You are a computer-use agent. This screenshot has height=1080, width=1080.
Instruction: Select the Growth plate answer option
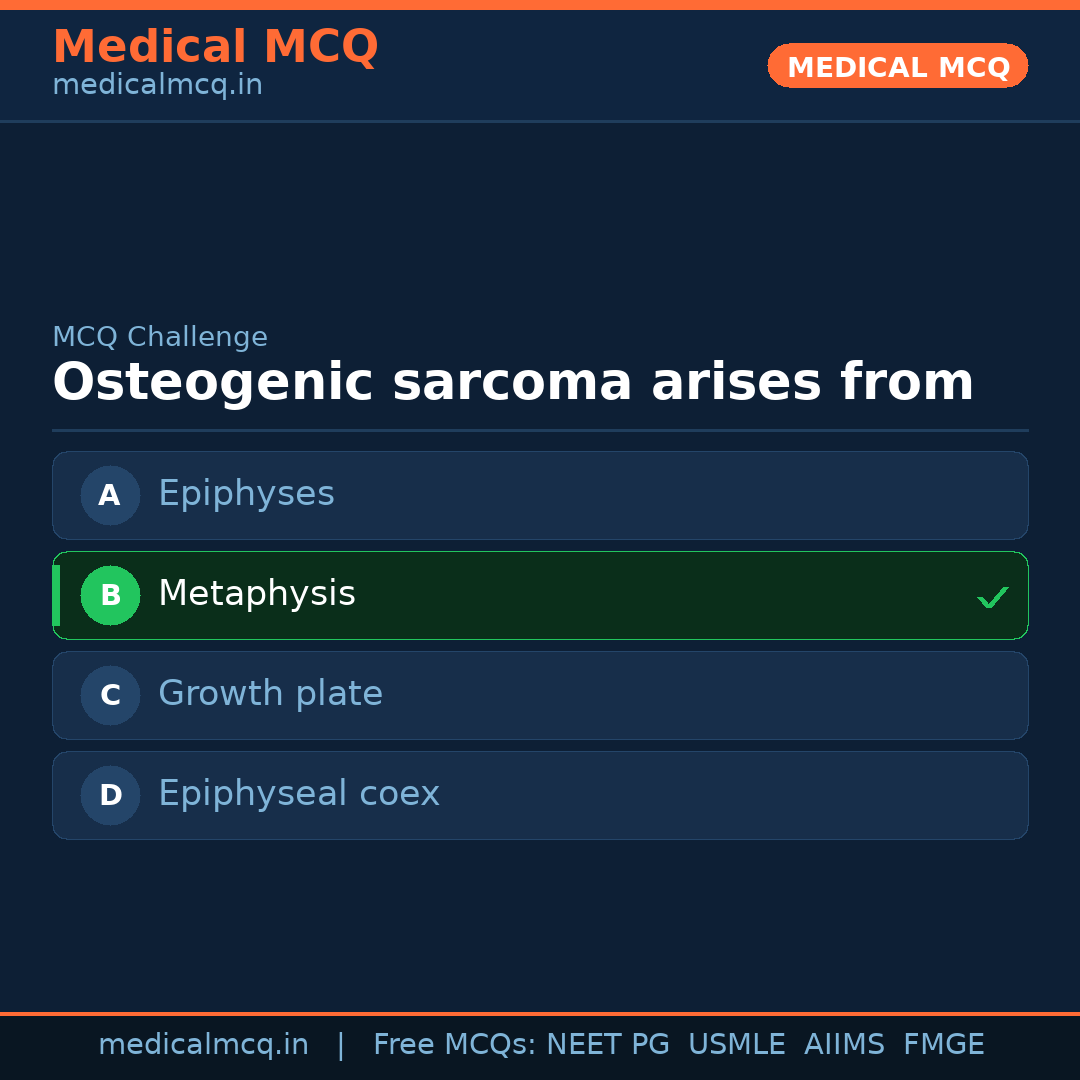(540, 695)
